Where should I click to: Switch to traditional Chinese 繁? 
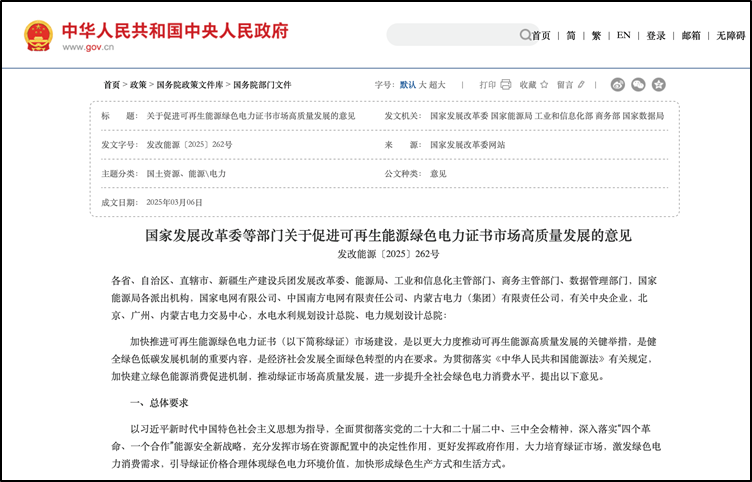[x=596, y=35]
